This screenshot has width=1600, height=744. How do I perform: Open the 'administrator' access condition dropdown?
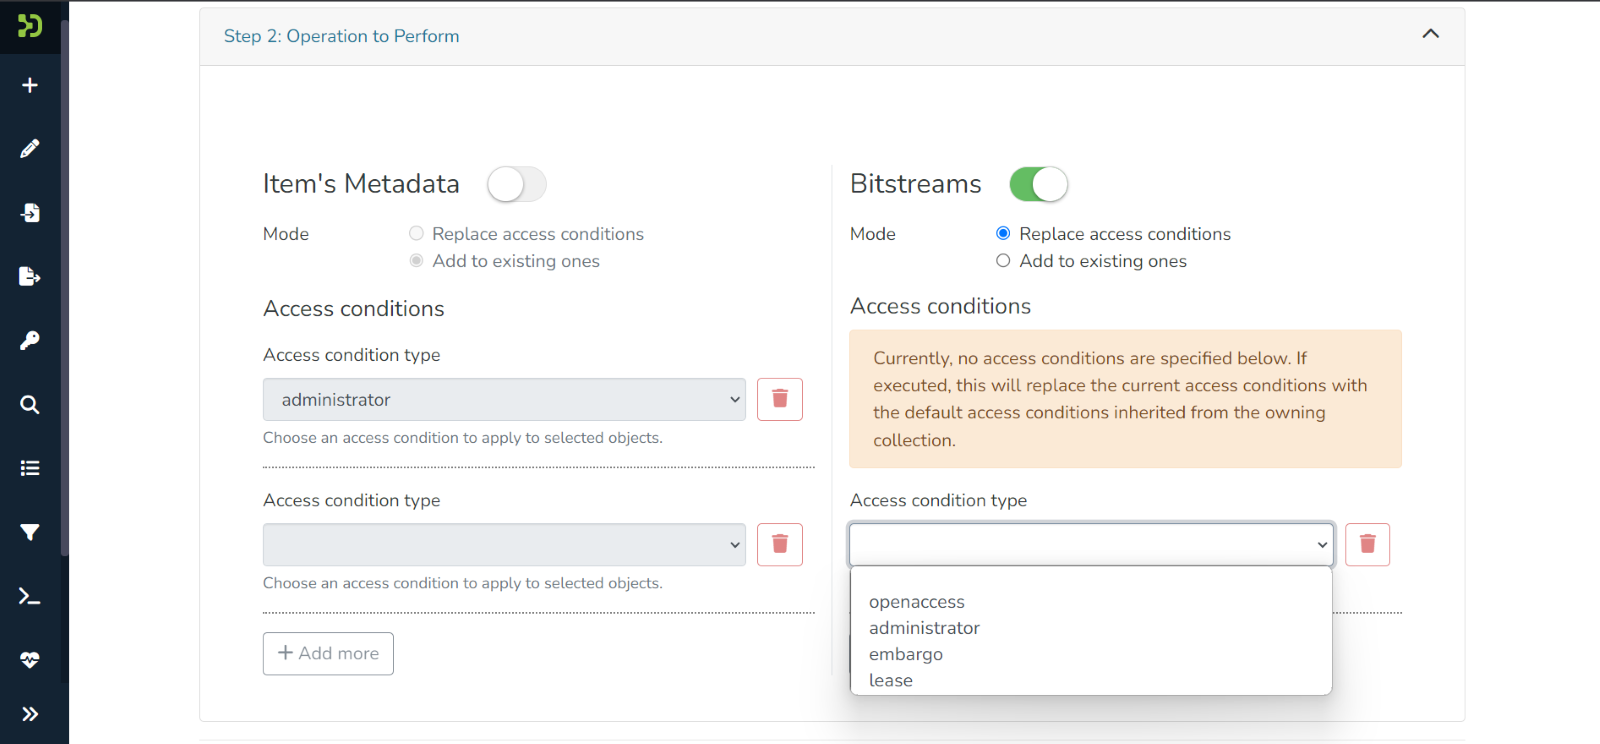click(504, 400)
